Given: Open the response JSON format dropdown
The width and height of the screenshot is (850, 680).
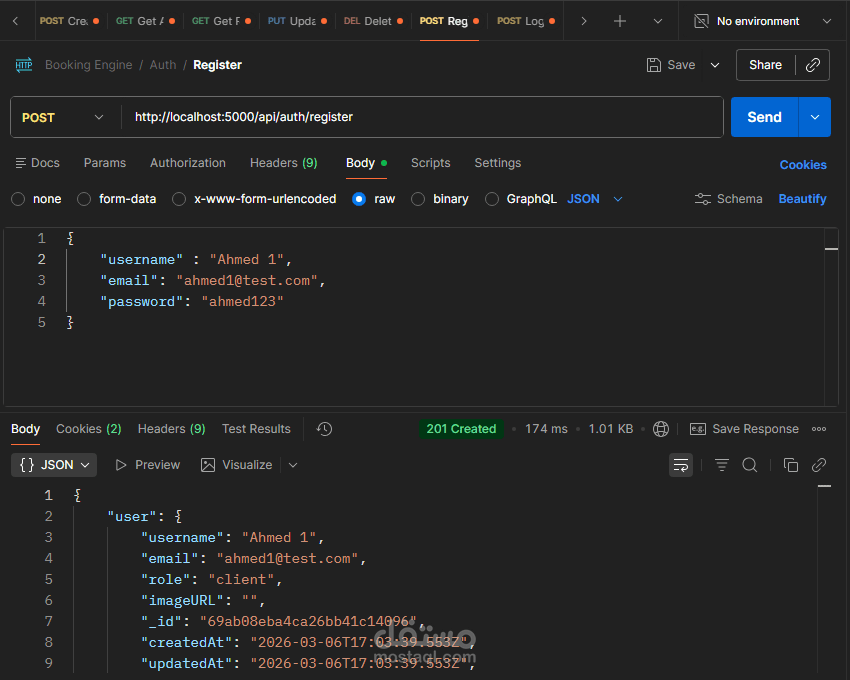Looking at the screenshot, I should (54, 465).
